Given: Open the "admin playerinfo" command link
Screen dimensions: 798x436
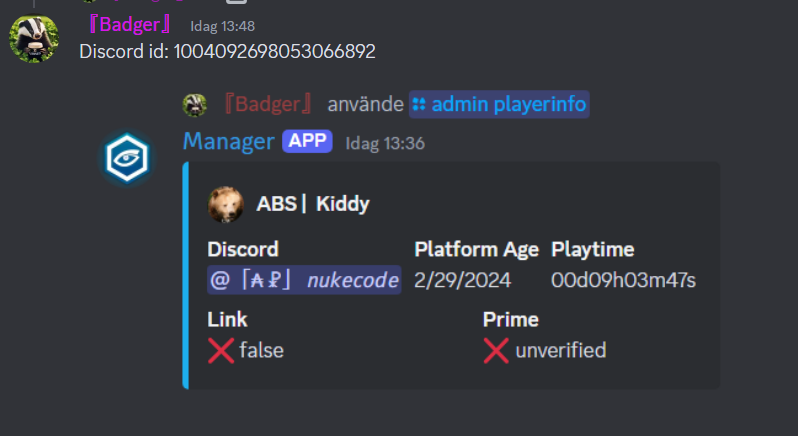Looking at the screenshot, I should click(509, 104).
